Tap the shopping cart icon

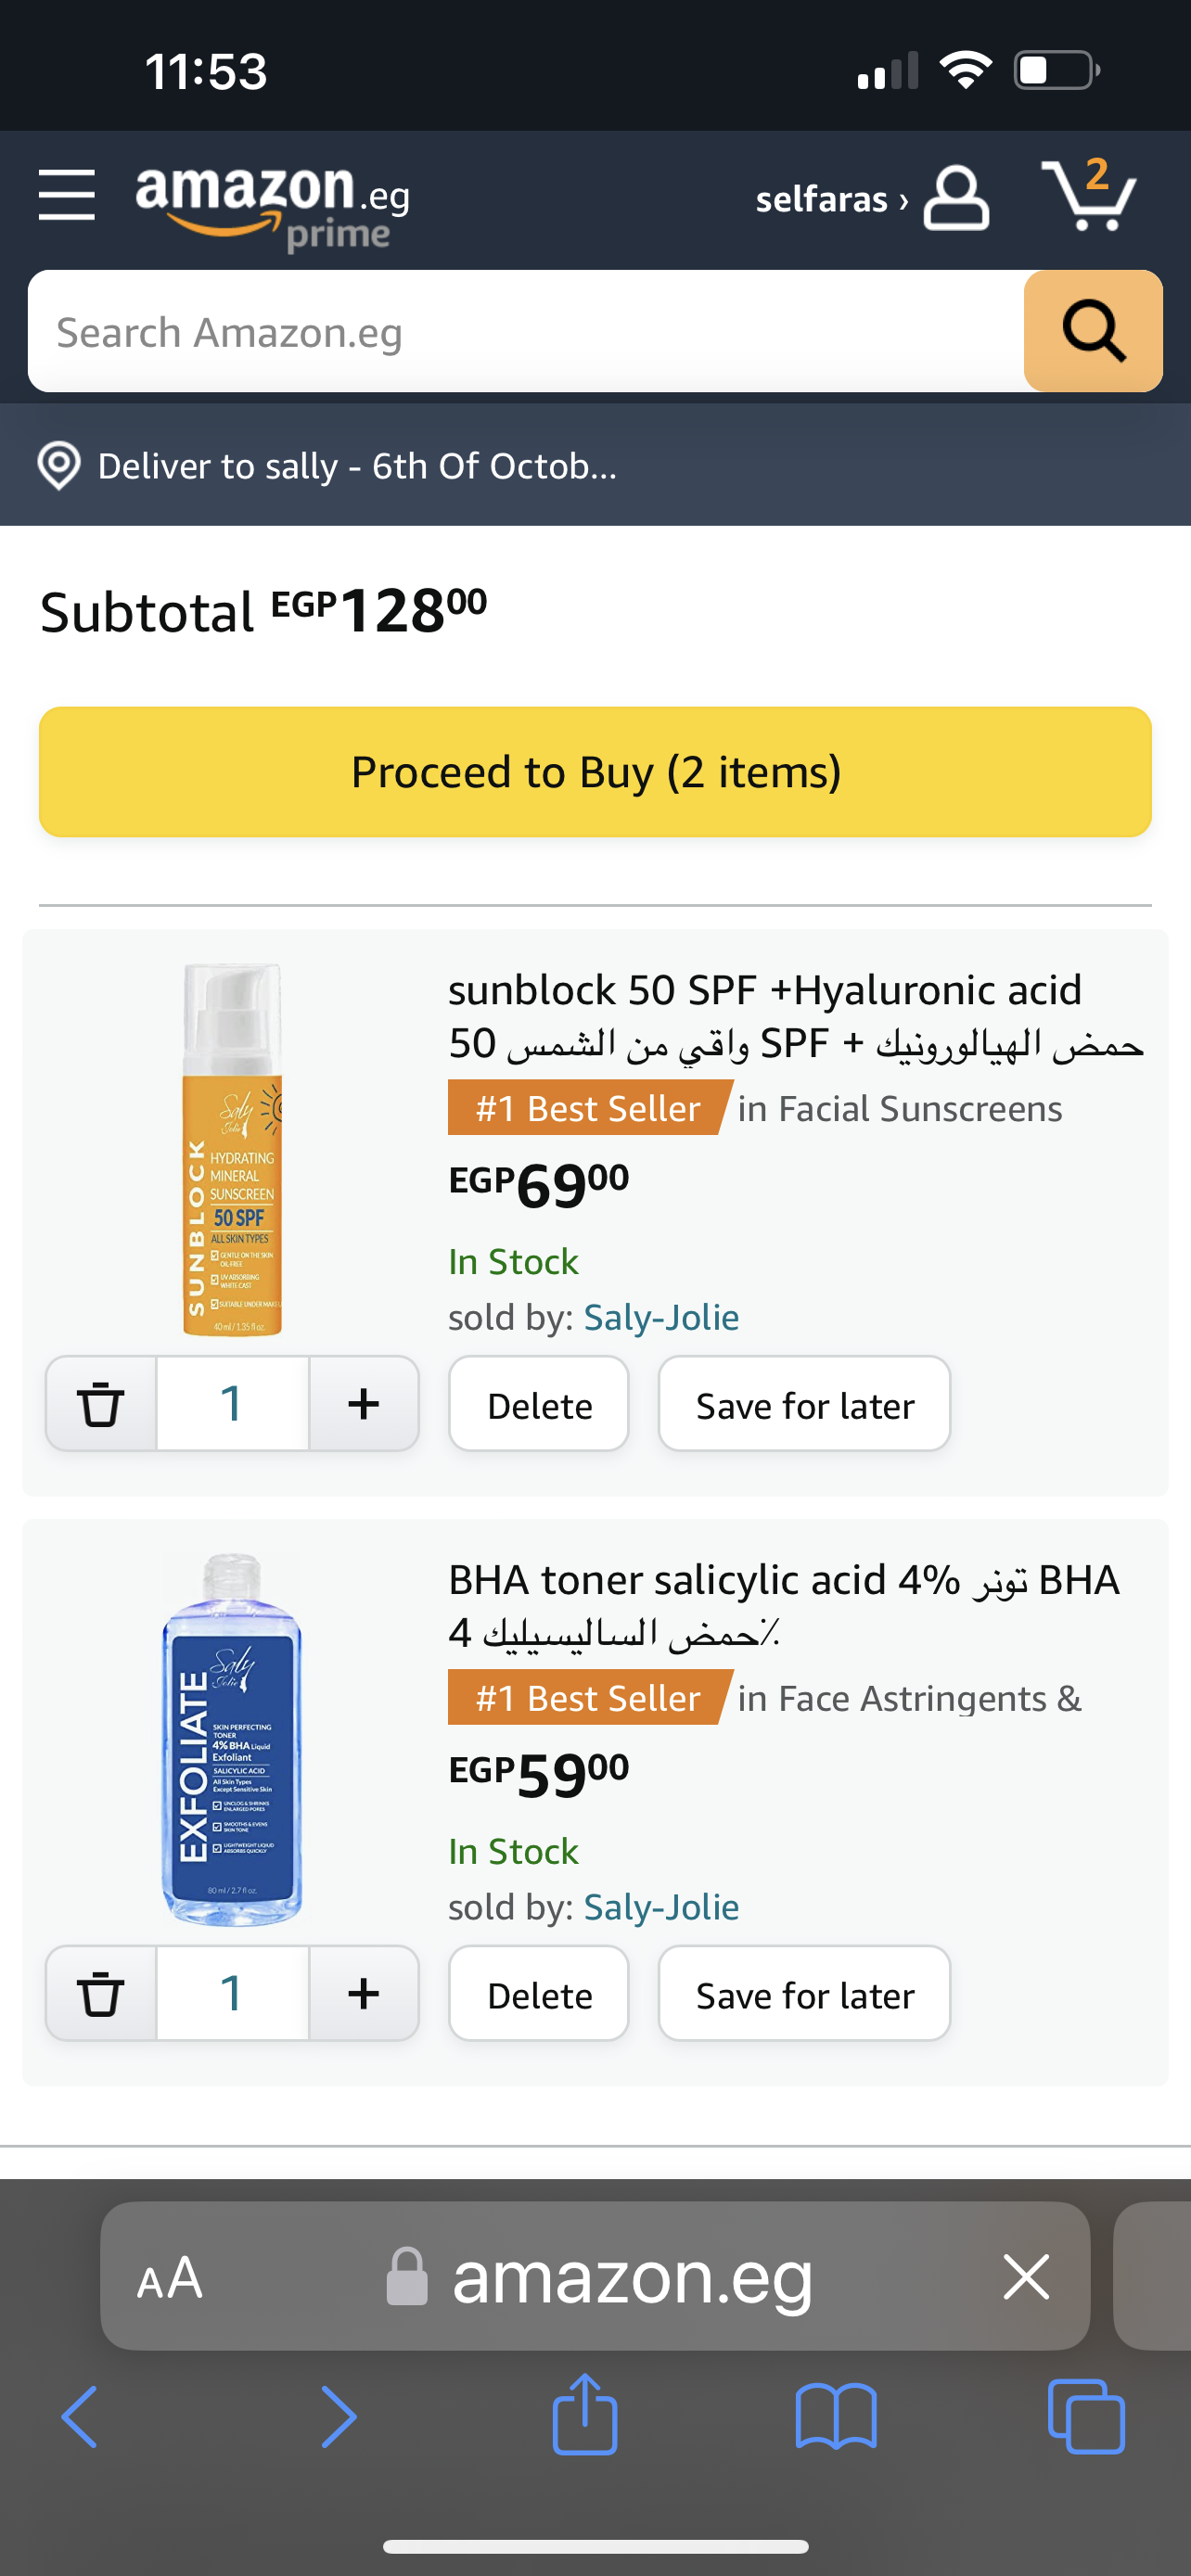[x=1088, y=195]
